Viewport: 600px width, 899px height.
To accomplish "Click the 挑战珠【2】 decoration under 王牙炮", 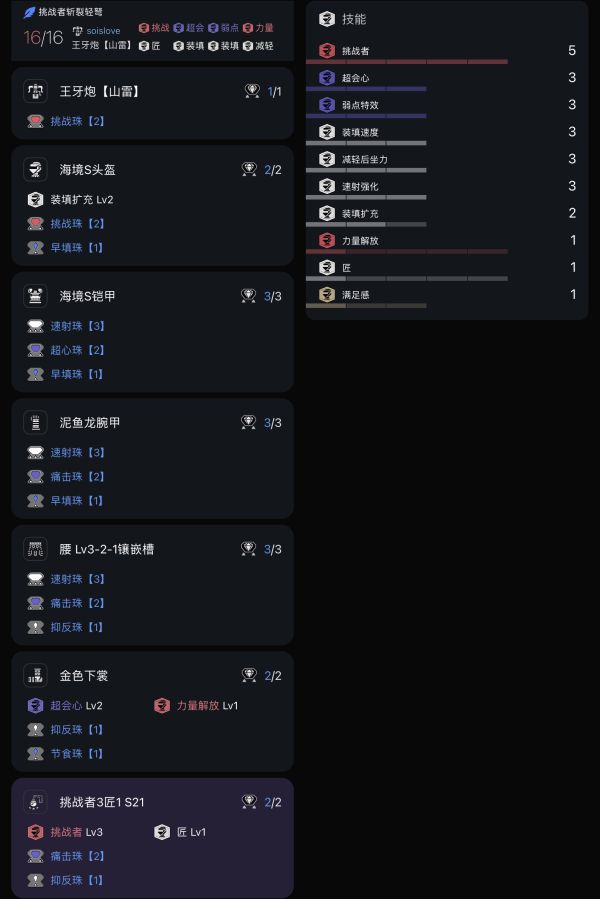I will click(77, 121).
